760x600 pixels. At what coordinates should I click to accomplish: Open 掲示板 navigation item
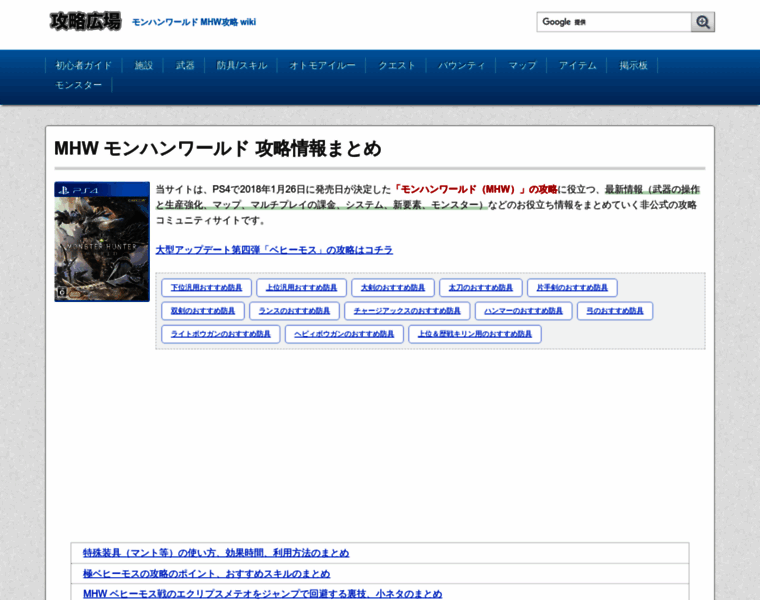[633, 65]
